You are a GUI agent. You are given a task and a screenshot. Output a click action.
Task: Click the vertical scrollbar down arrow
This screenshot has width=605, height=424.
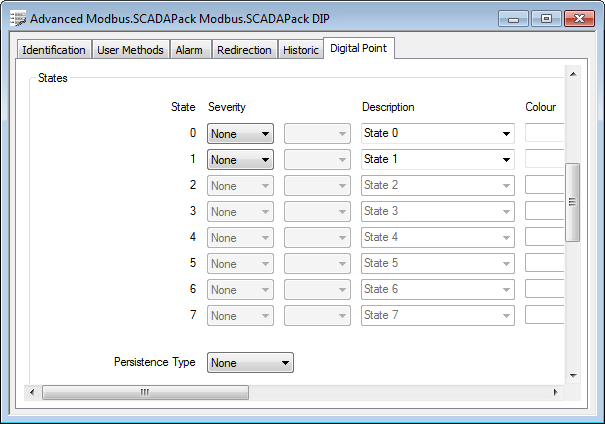coord(573,374)
